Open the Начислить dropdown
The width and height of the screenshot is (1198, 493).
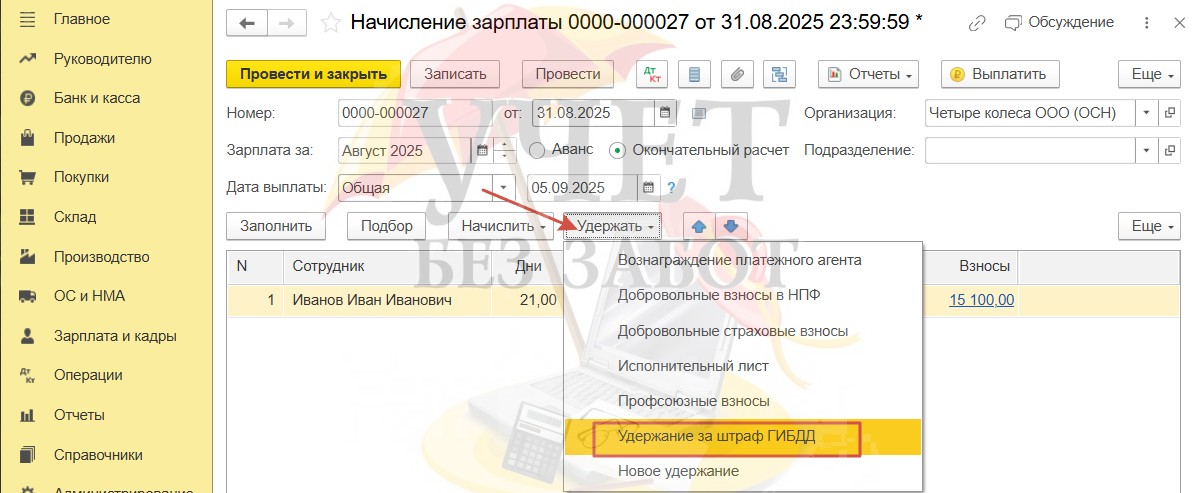click(x=503, y=226)
